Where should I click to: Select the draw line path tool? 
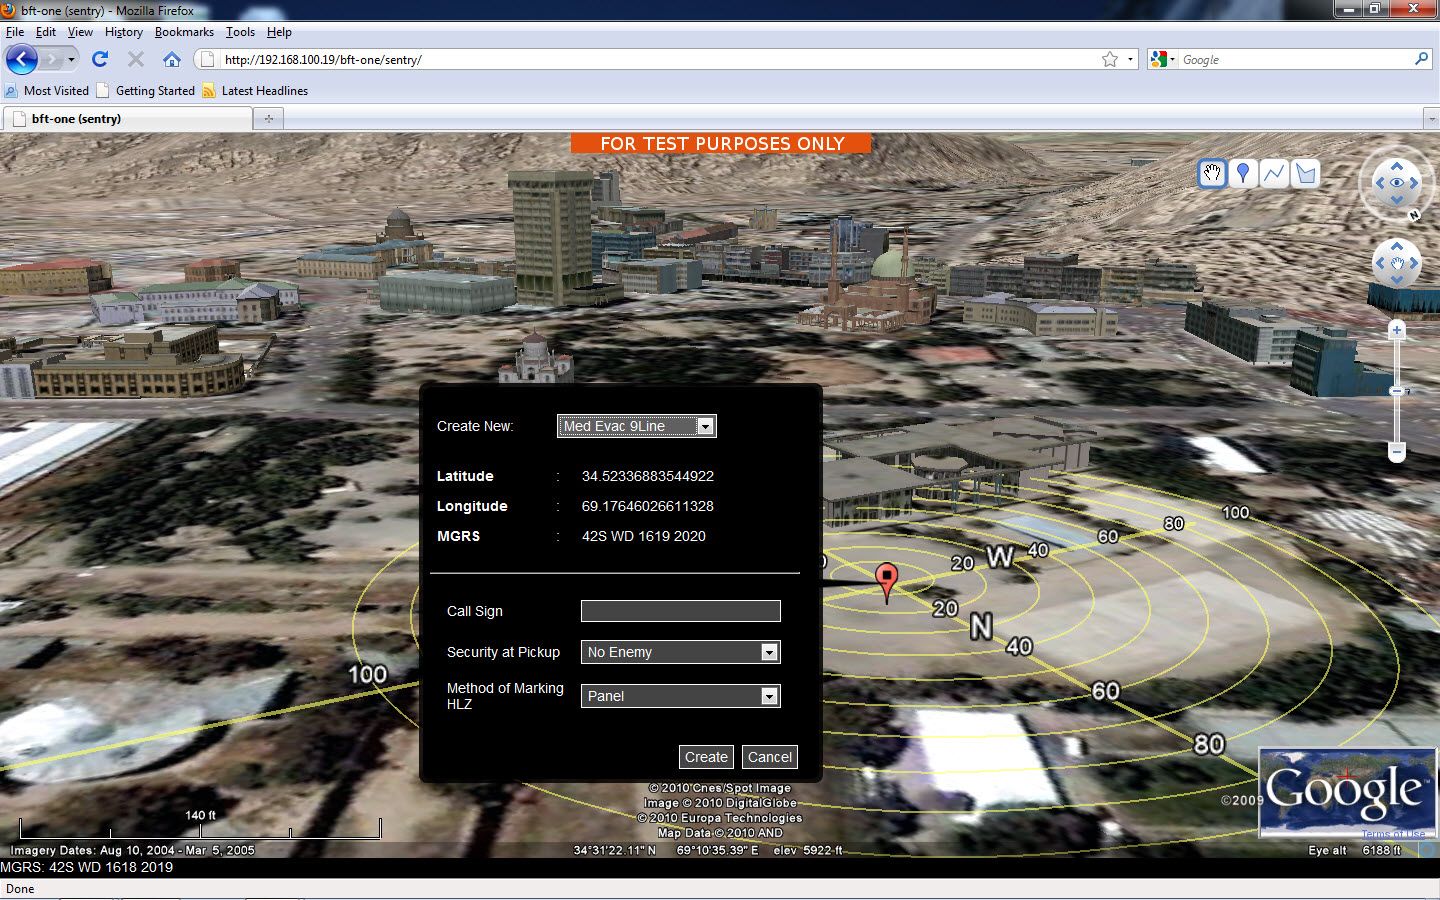[x=1274, y=174]
